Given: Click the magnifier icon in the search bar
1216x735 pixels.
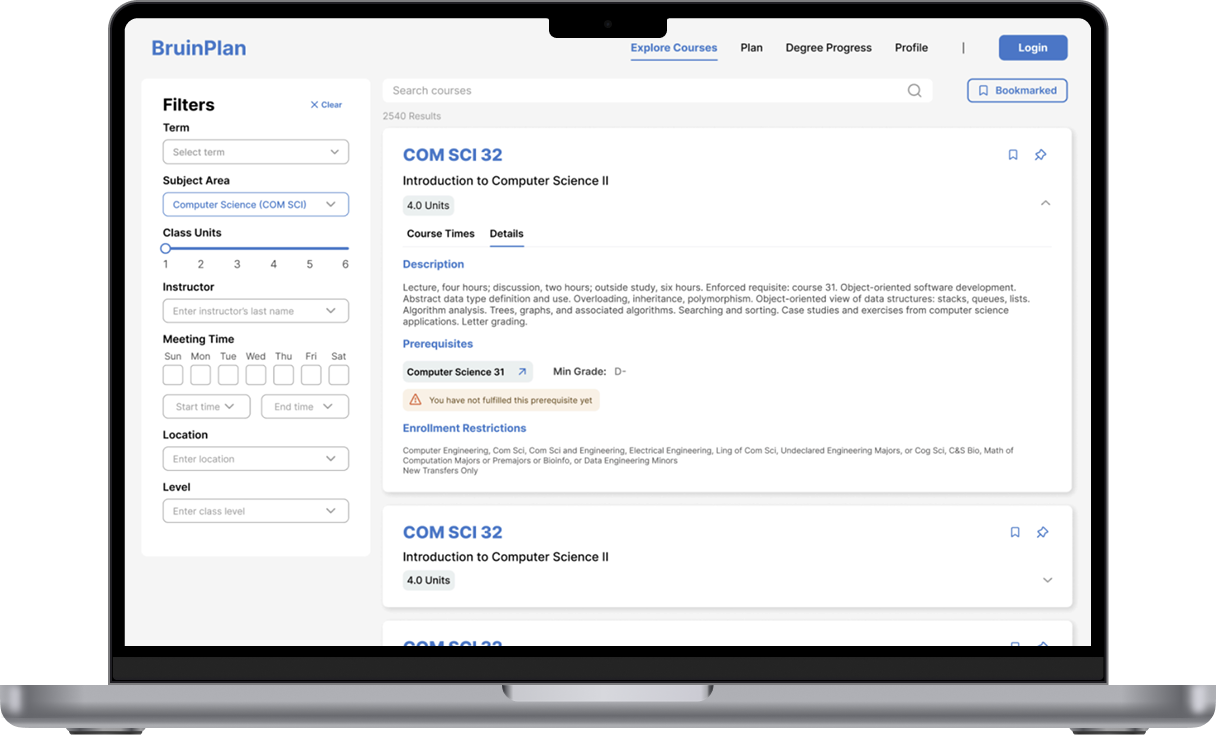Looking at the screenshot, I should [914, 91].
